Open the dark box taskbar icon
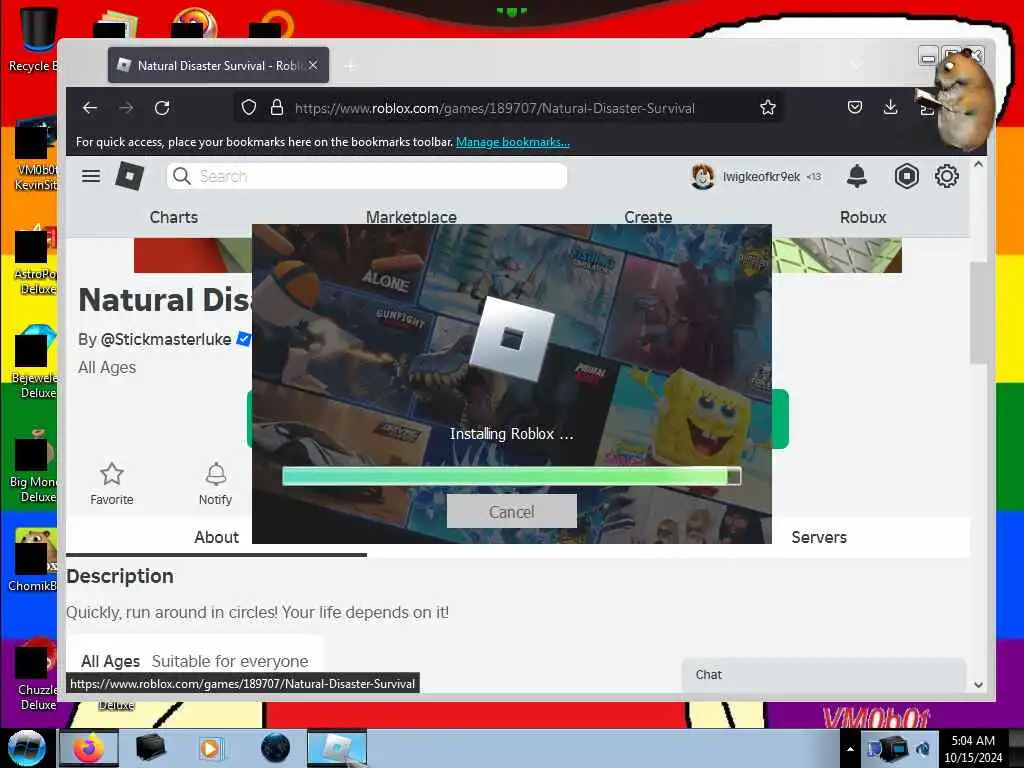This screenshot has height=768, width=1024. [x=150, y=748]
